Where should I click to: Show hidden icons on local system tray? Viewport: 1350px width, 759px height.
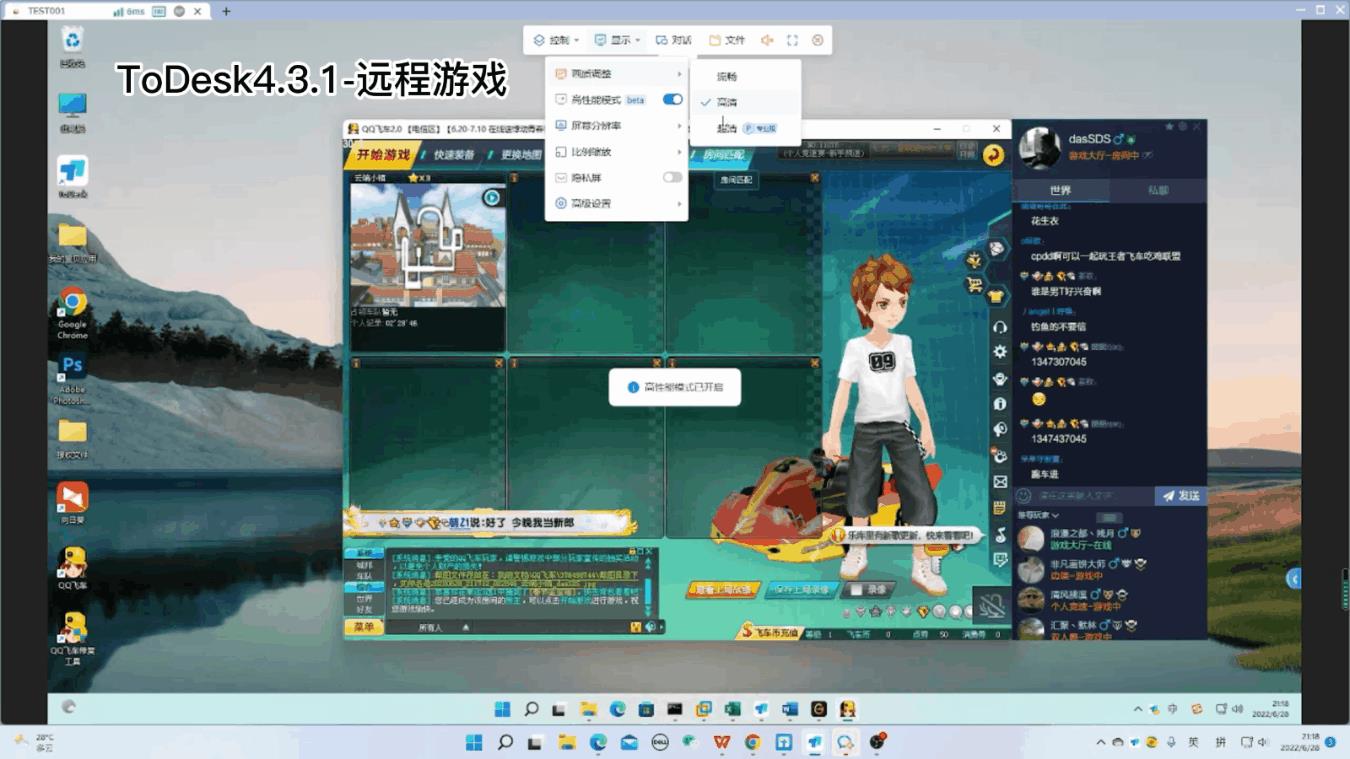(1101, 742)
